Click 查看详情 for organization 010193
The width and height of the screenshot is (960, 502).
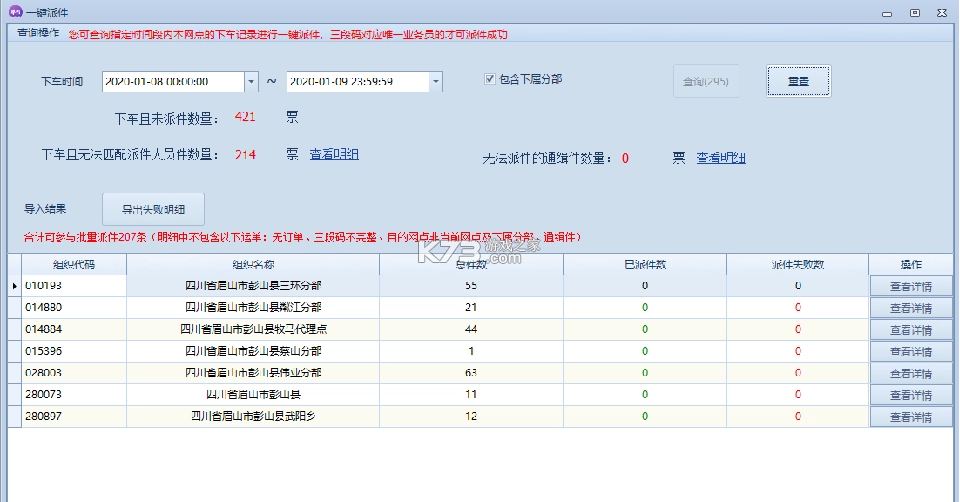click(910, 286)
